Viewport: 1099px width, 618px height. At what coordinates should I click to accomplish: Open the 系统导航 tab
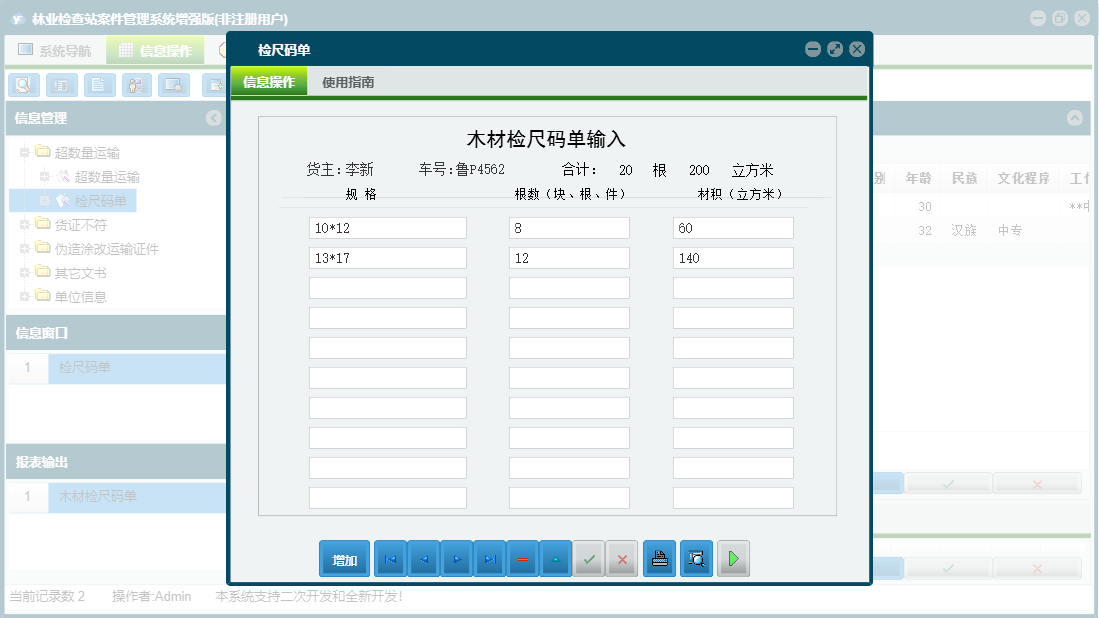pos(59,49)
